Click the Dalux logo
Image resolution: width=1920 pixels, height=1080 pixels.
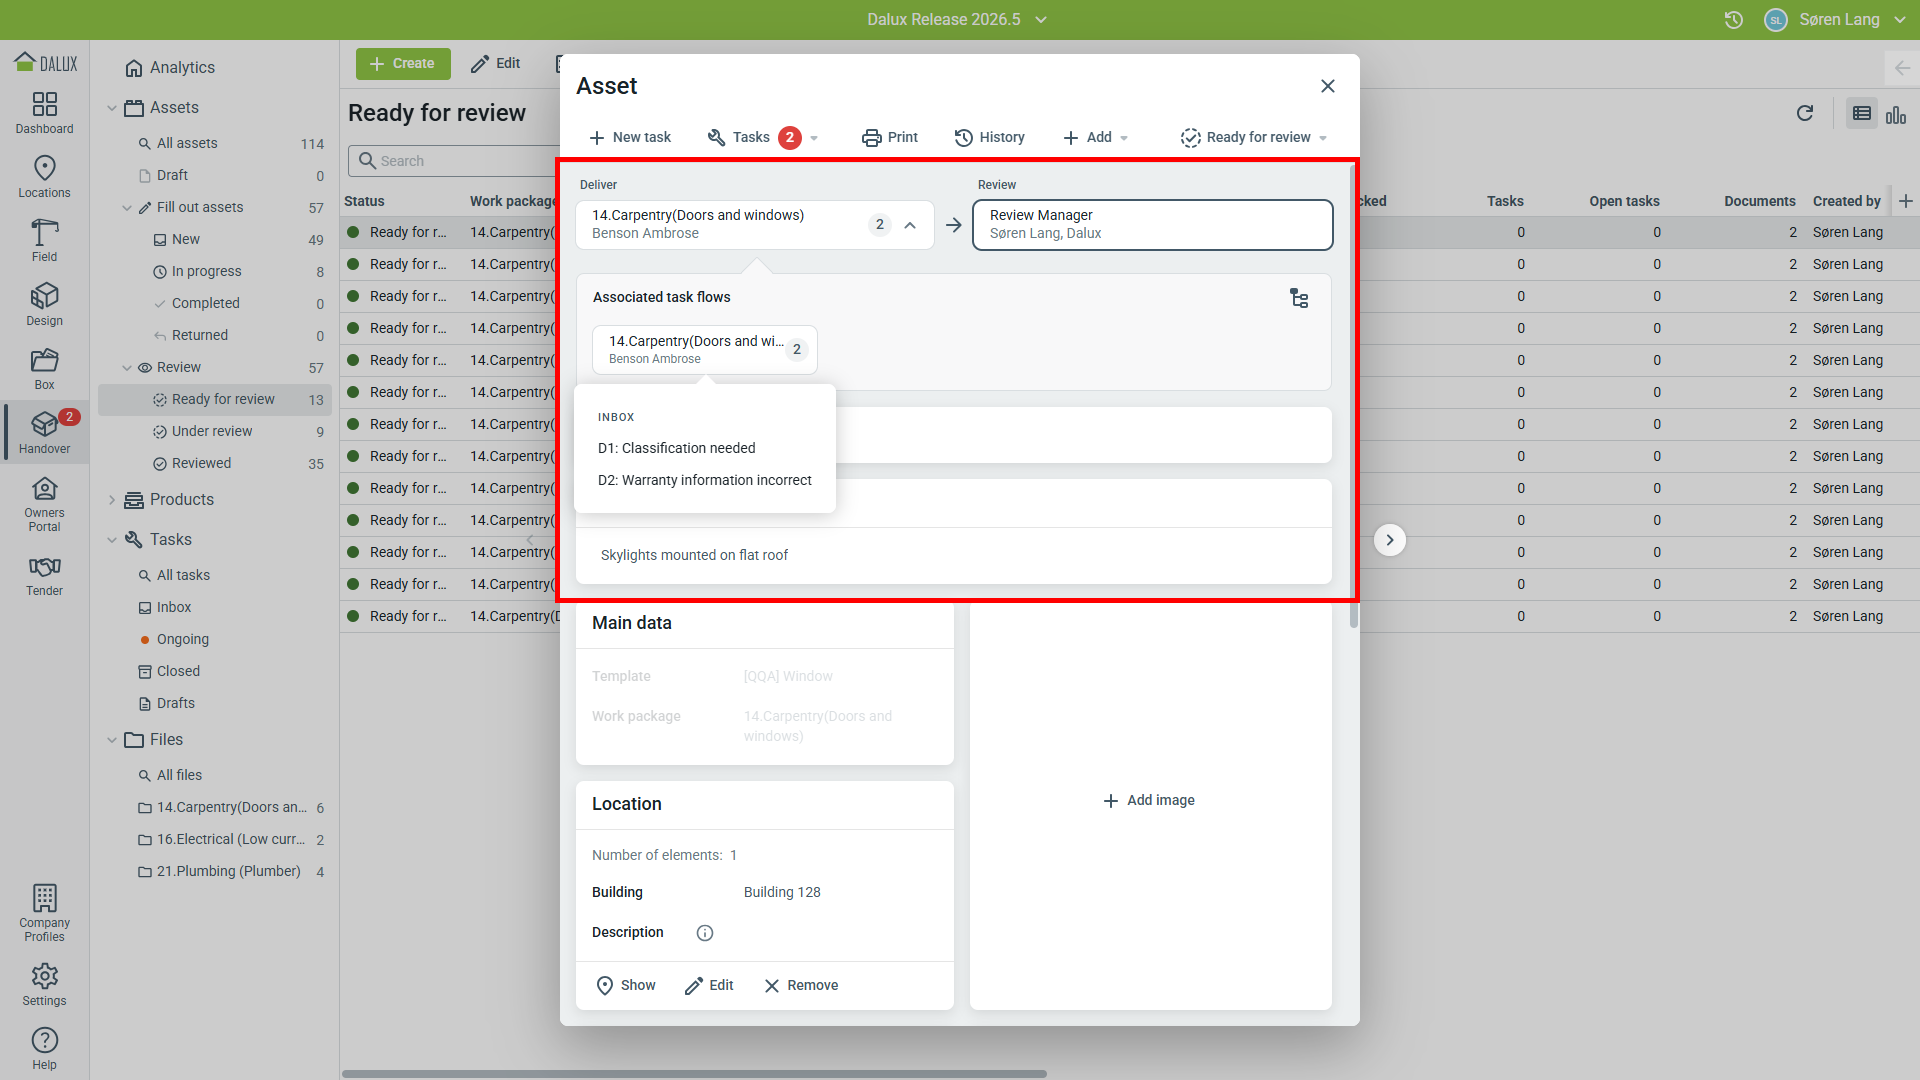pos(45,63)
